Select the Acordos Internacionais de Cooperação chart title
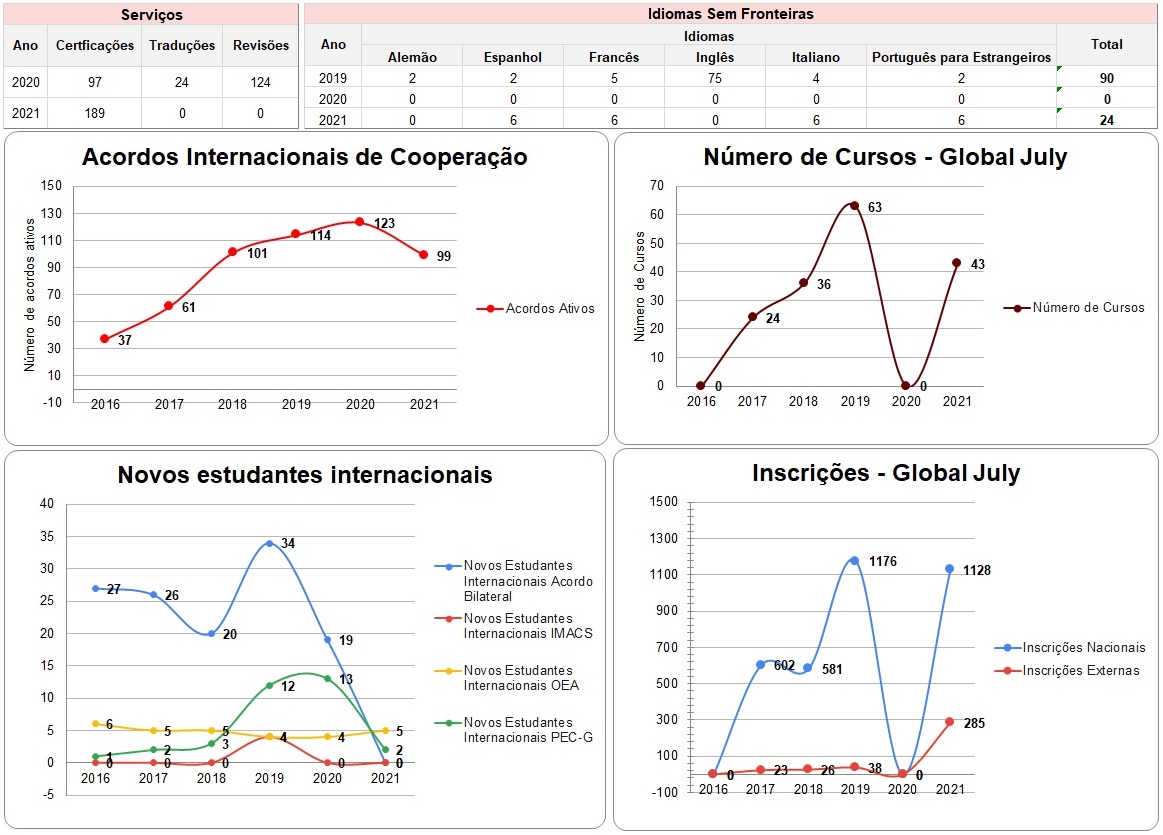The height and width of the screenshot is (835, 1163). pos(305,158)
